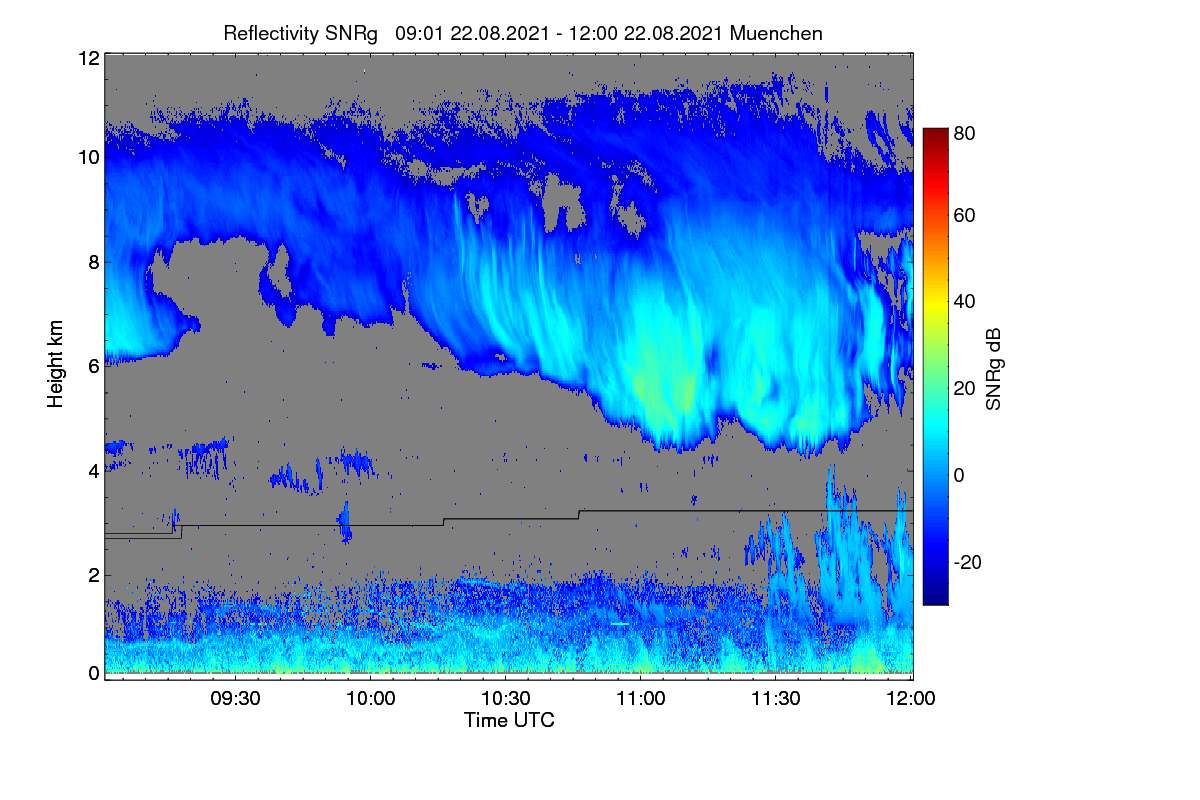1200x800 pixels.
Task: Click the colorbar label '80'
Action: [x=965, y=130]
